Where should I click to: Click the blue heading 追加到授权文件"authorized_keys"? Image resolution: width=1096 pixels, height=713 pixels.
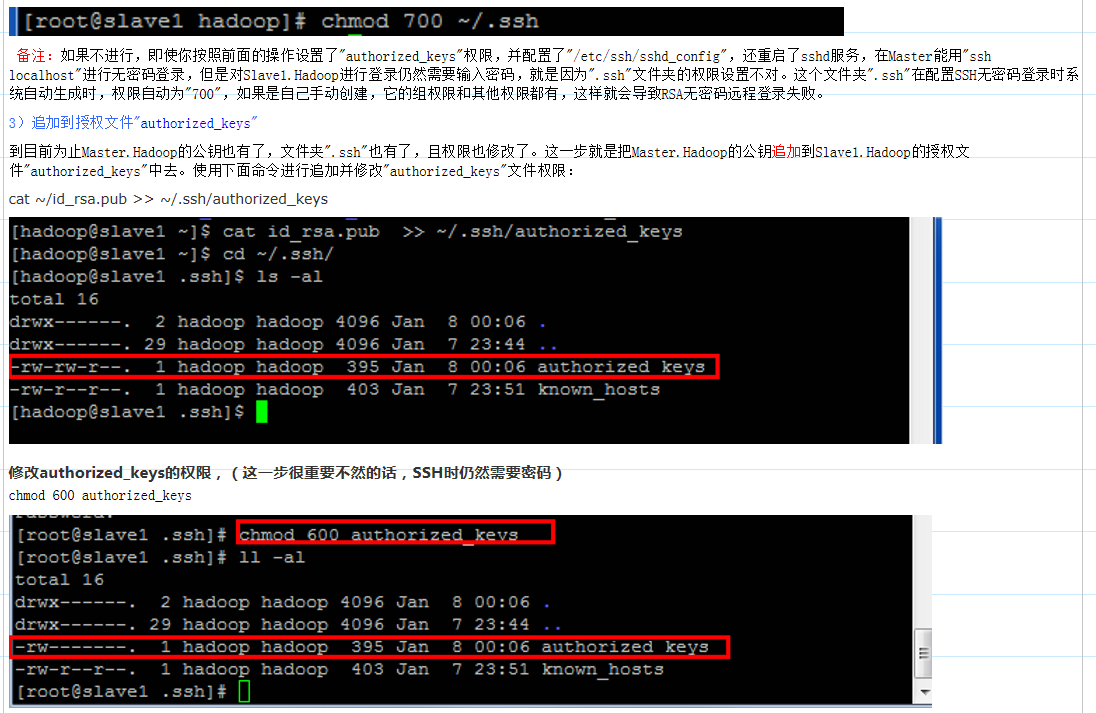[133, 123]
